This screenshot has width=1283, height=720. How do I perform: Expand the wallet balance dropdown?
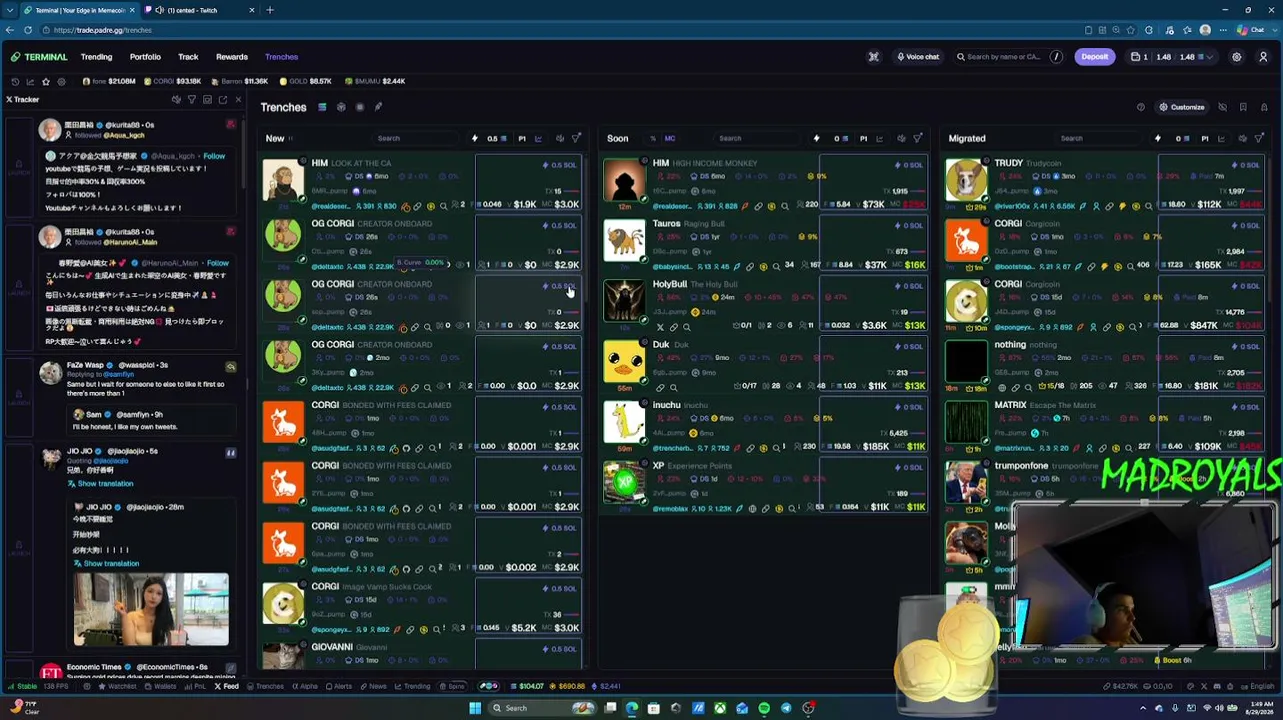coord(1170,57)
